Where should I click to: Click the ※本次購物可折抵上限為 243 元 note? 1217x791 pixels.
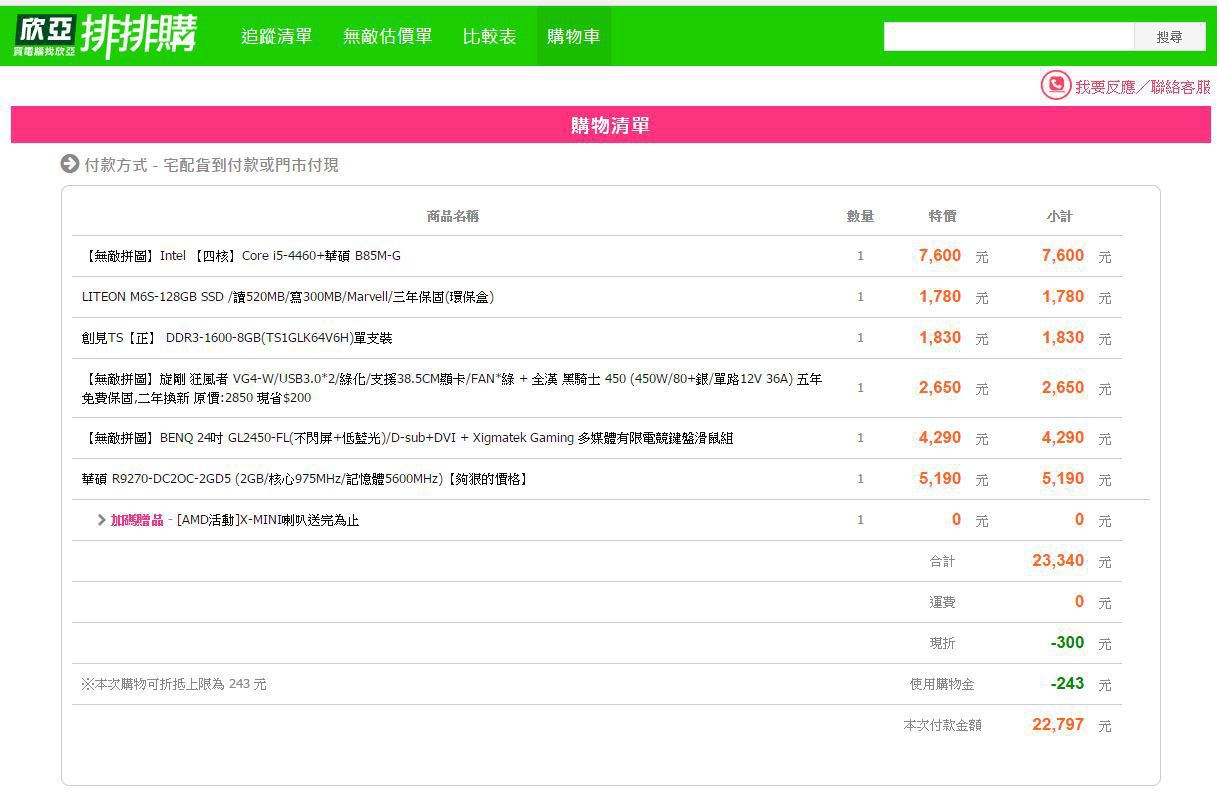pos(174,685)
